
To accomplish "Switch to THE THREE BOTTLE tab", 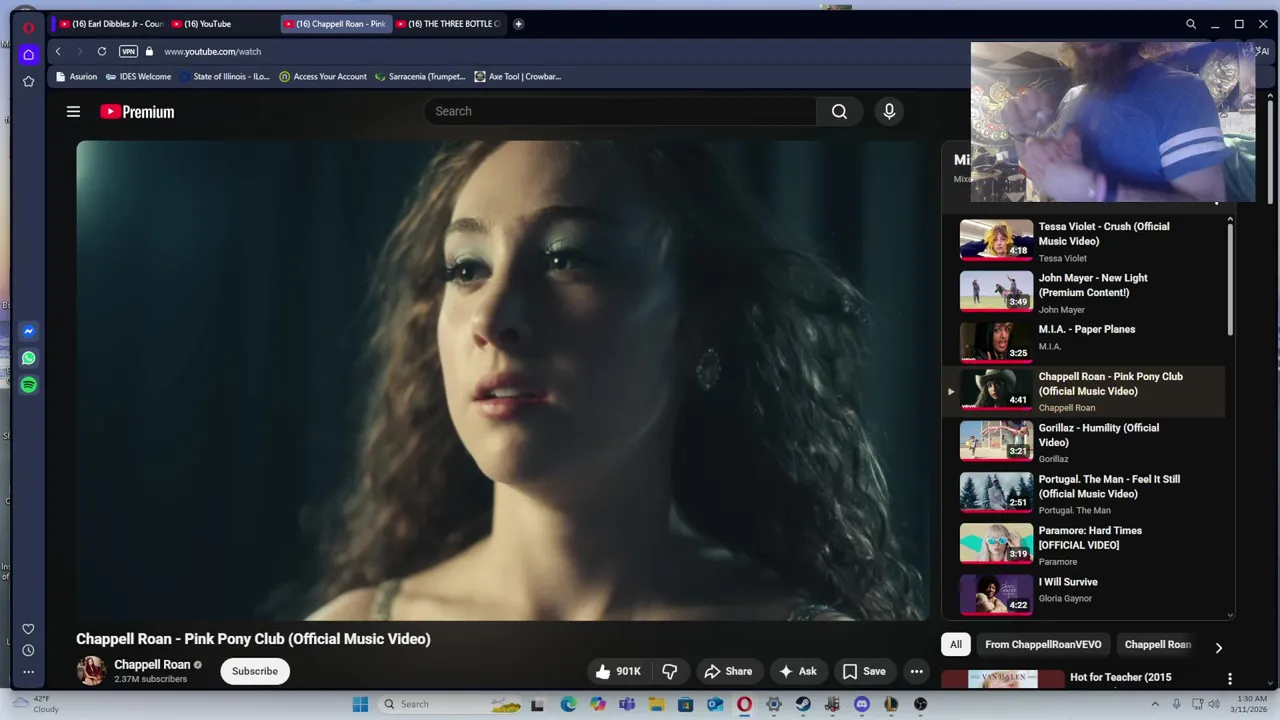I will tap(449, 24).
